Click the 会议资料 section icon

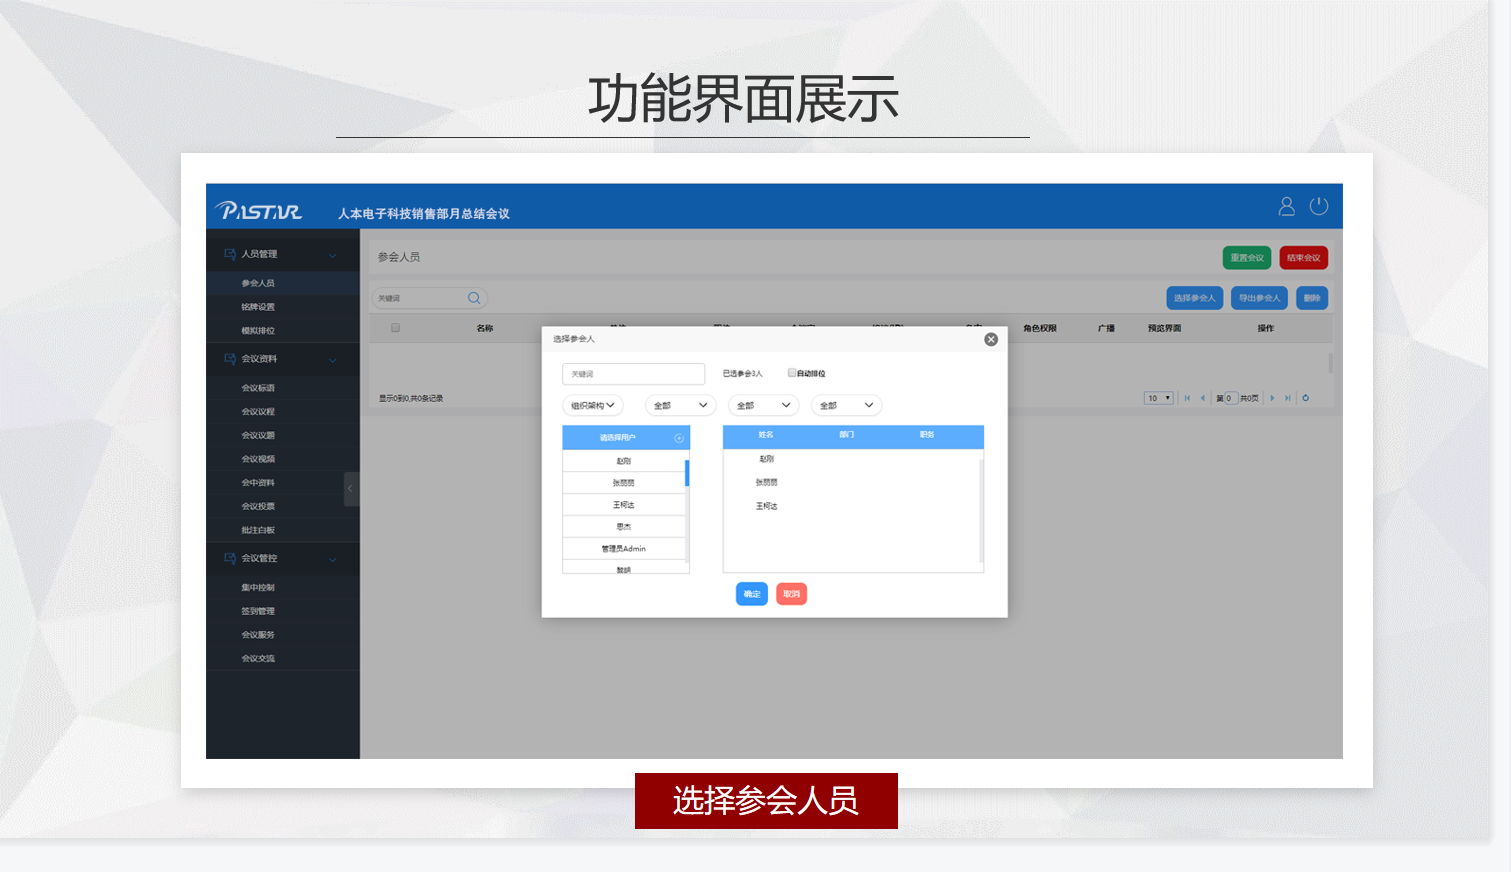(230, 359)
